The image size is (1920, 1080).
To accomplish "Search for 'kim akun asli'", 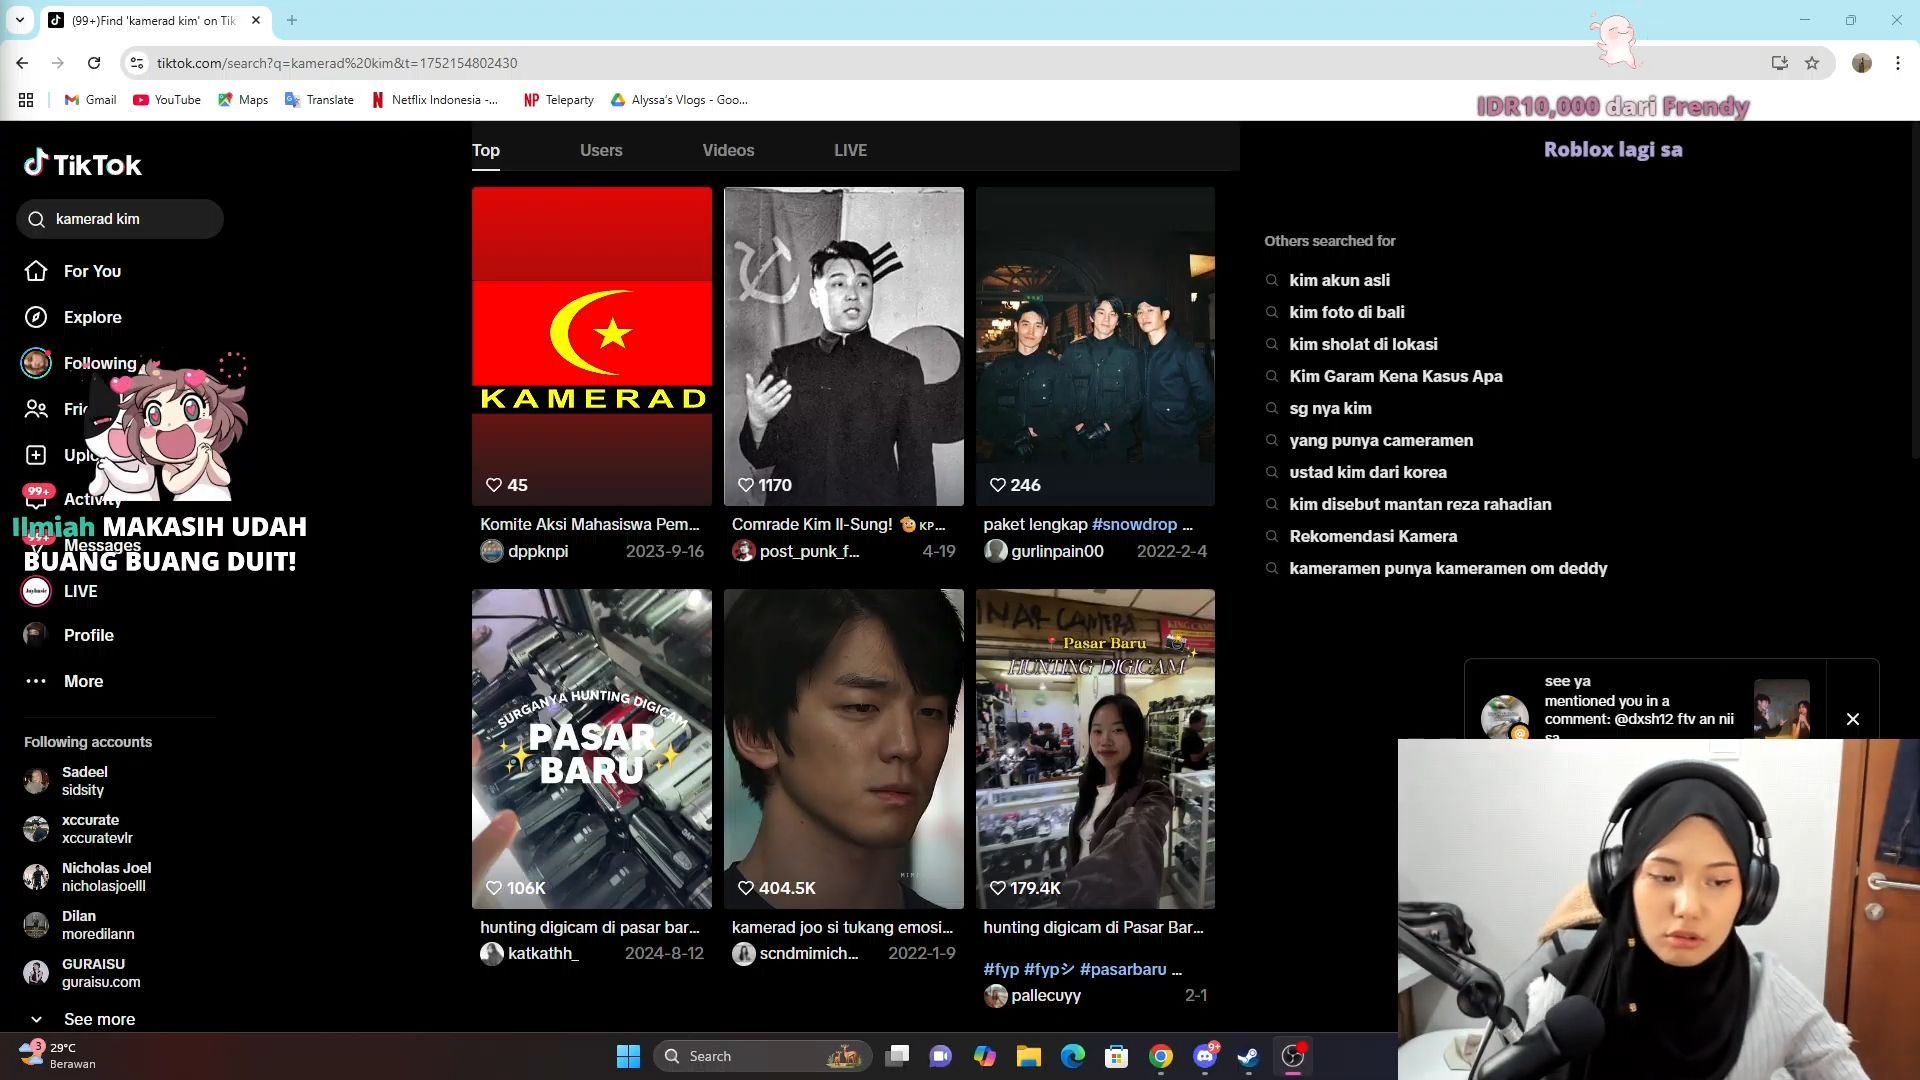I will [1339, 280].
